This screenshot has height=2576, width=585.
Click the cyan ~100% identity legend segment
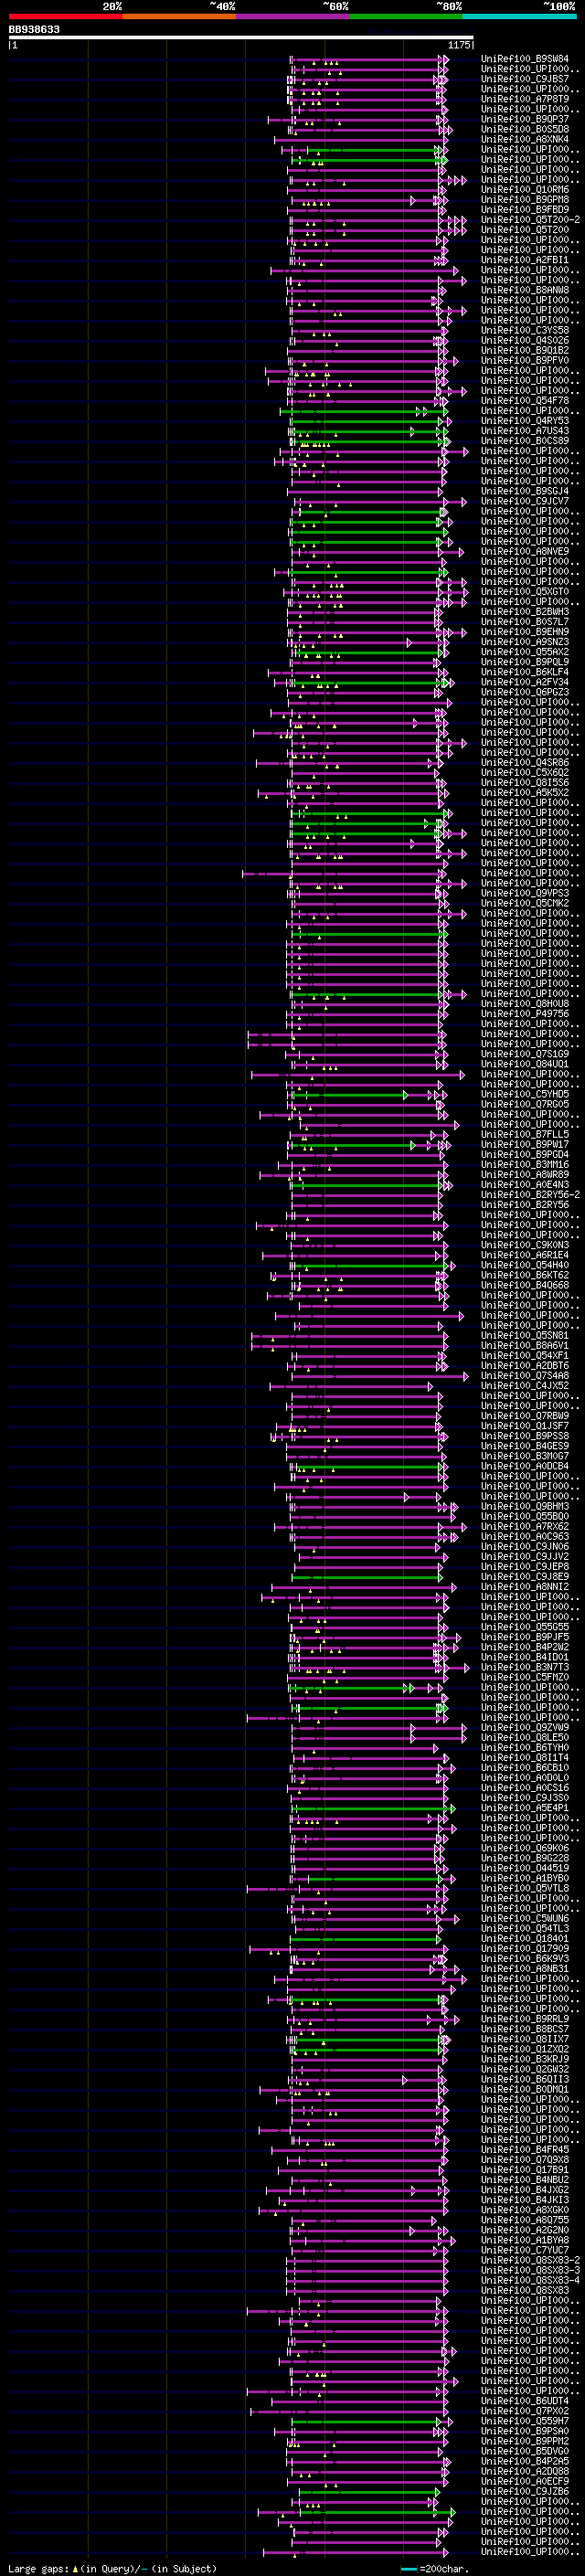click(x=519, y=16)
